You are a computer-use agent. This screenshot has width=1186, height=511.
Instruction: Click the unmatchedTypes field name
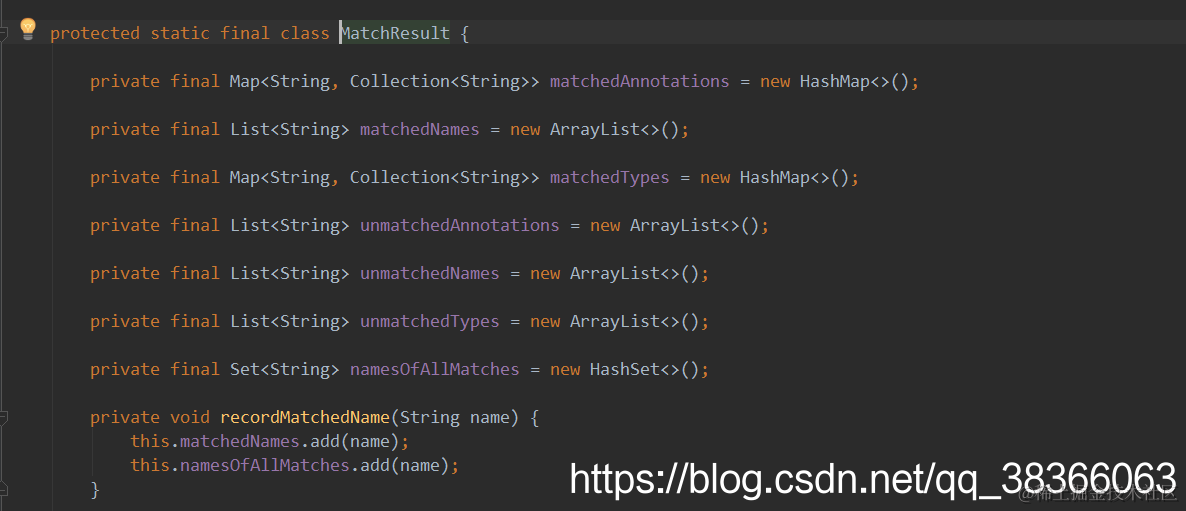pyautogui.click(x=430, y=321)
